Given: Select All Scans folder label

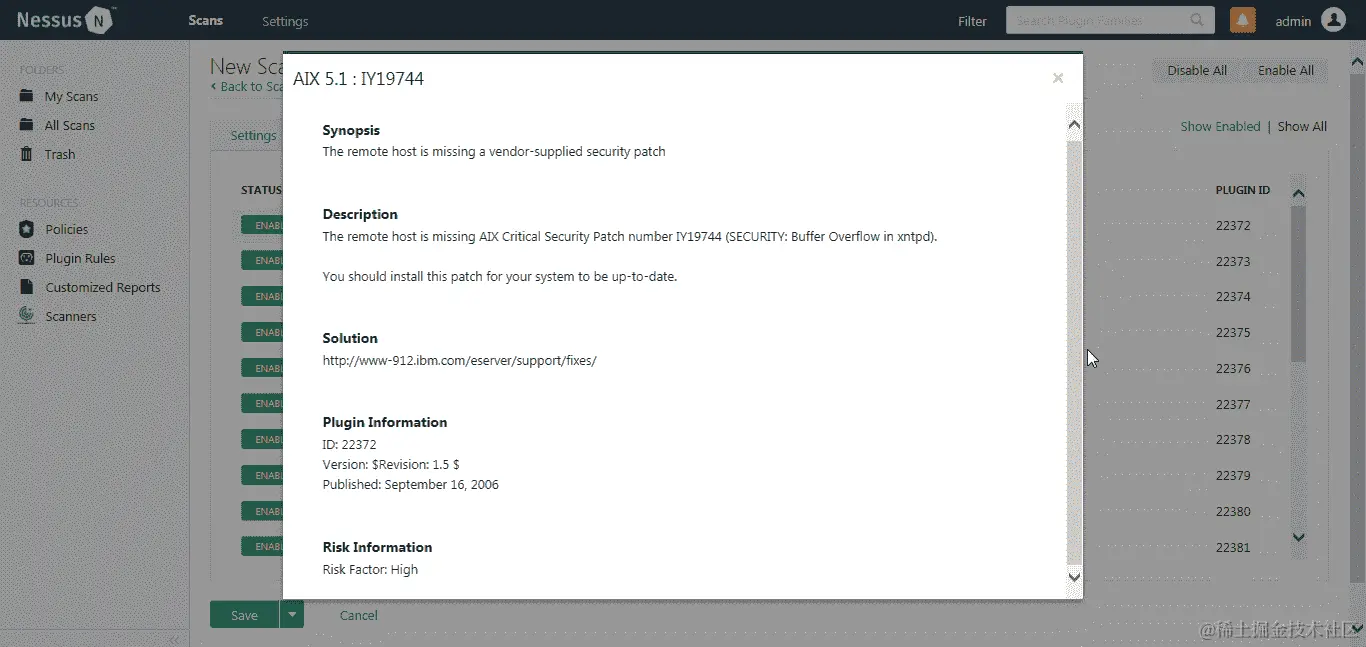Looking at the screenshot, I should 70,126.
